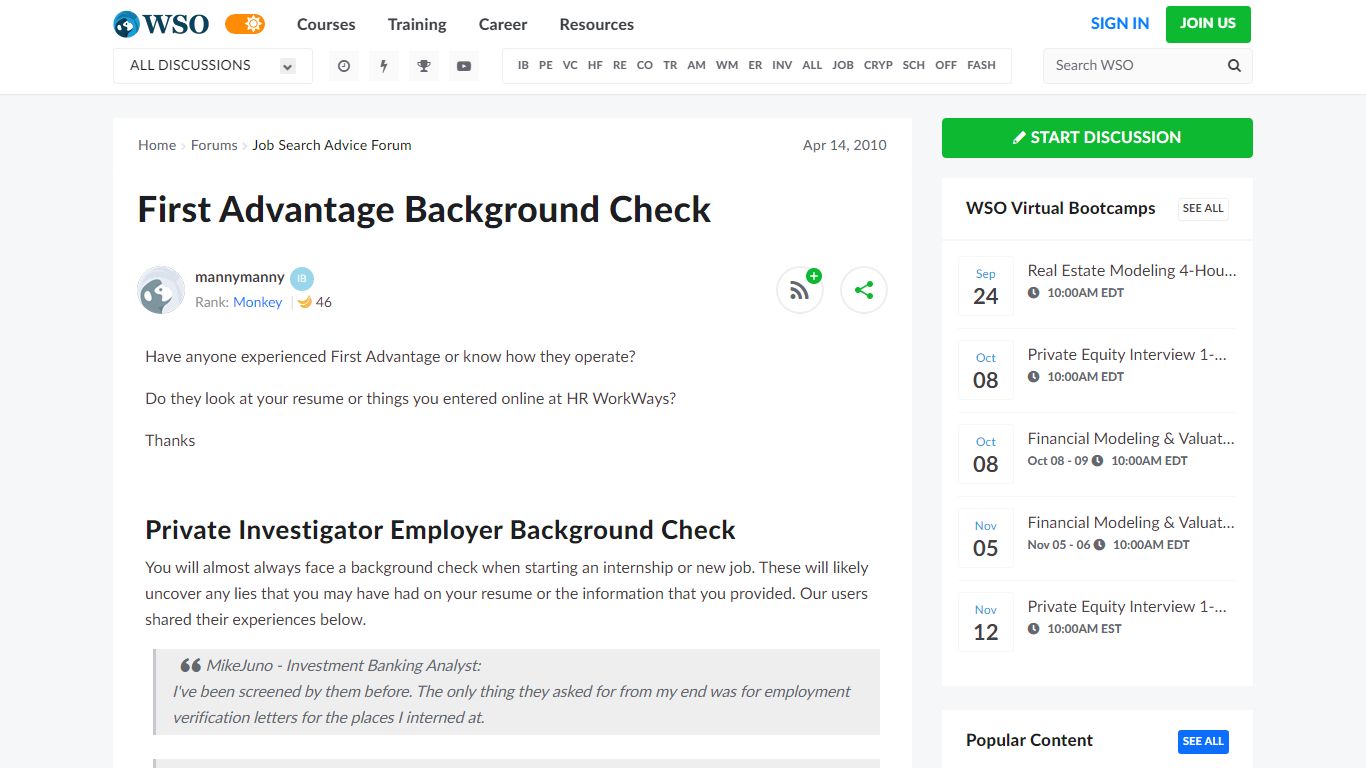Select the TR forum tab

pos(670,65)
